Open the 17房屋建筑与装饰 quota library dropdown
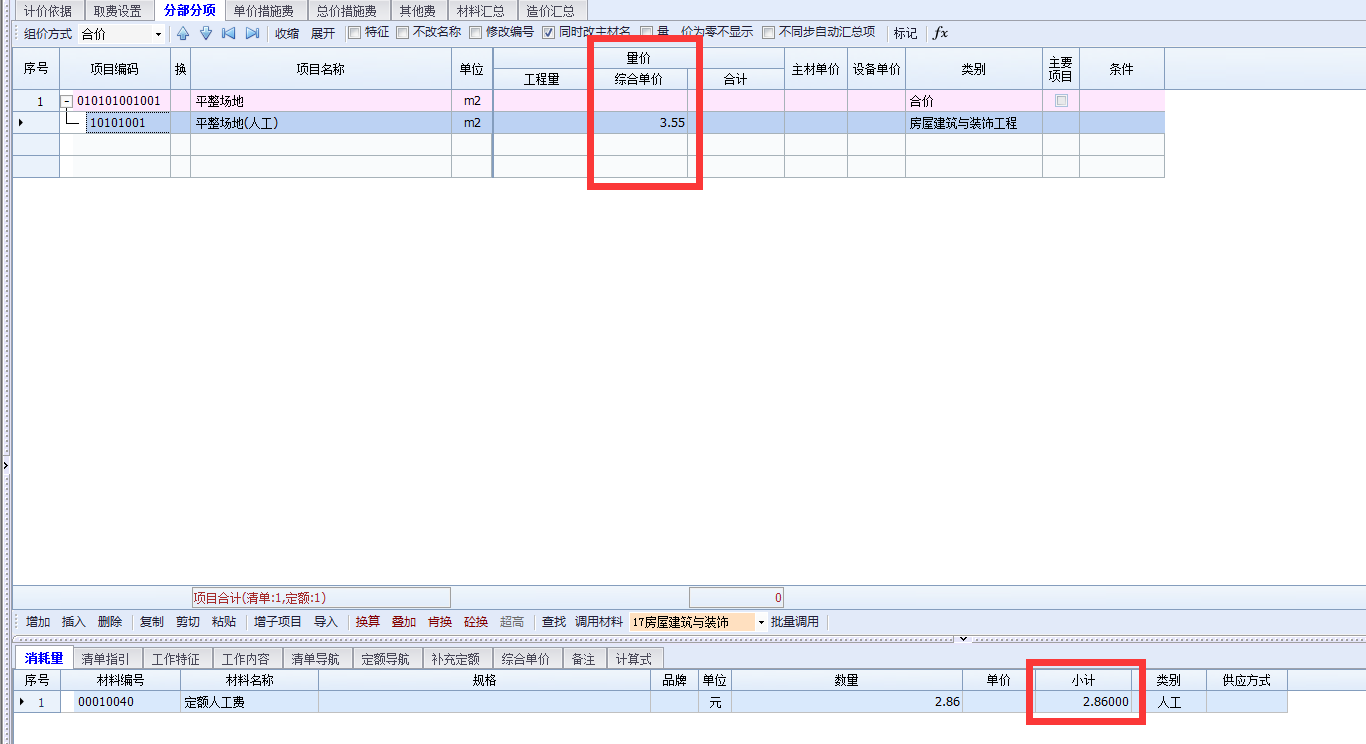Screen dimensions: 1366x744 pyautogui.click(x=761, y=622)
